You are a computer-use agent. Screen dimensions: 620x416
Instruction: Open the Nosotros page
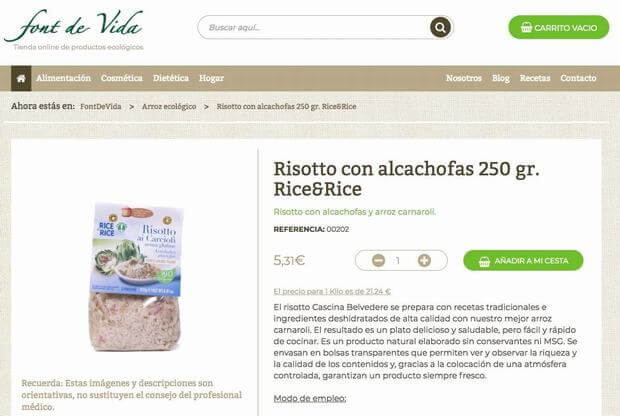click(464, 78)
